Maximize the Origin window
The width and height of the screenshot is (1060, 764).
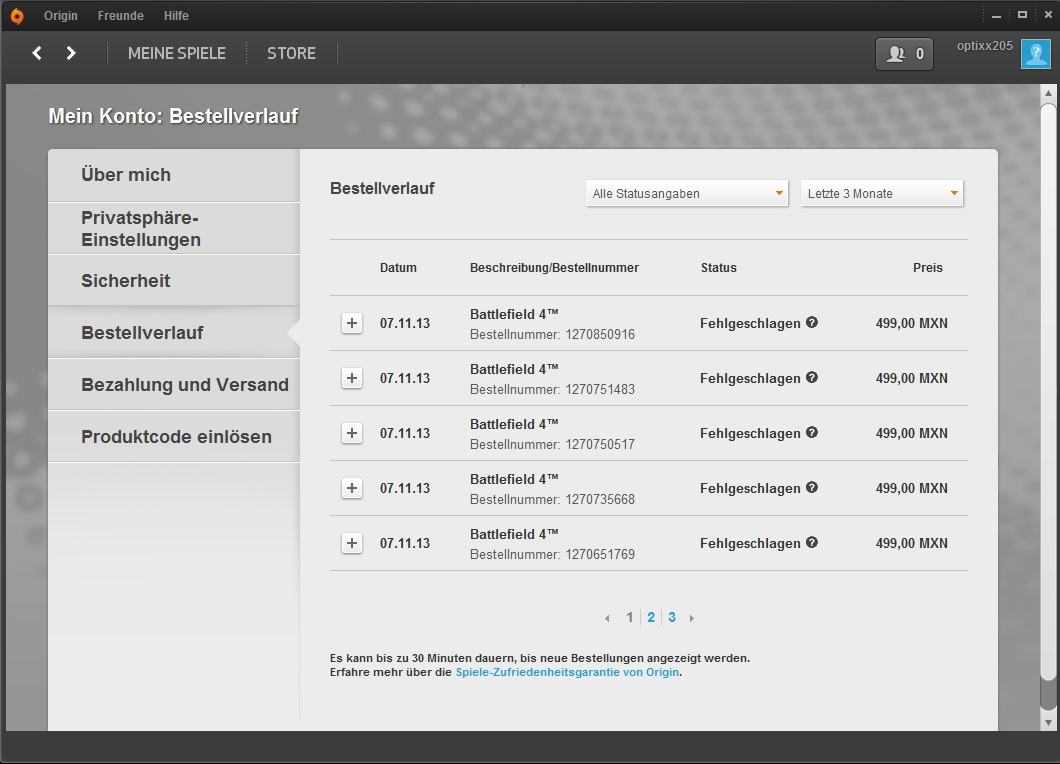[x=1022, y=15]
